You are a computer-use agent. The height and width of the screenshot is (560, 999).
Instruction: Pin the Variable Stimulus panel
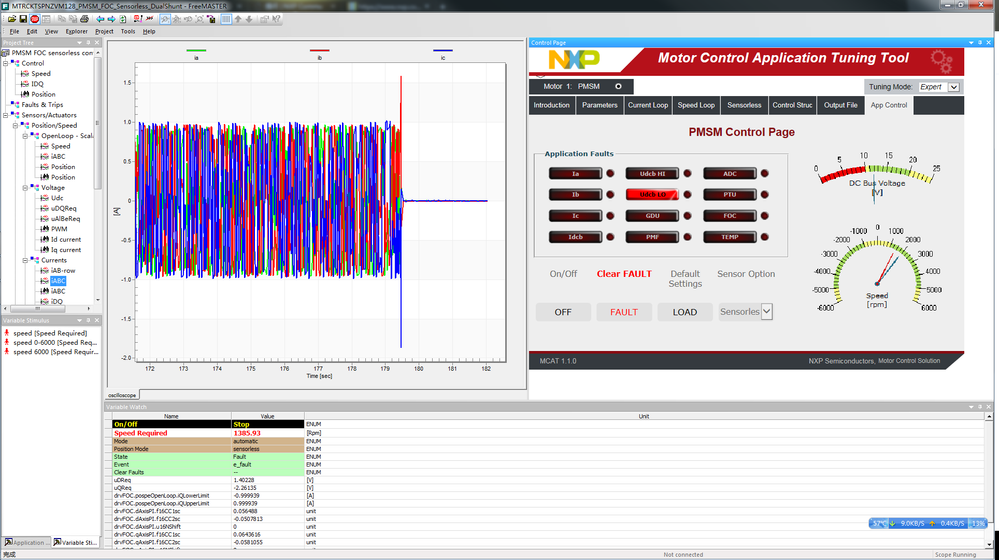89,320
